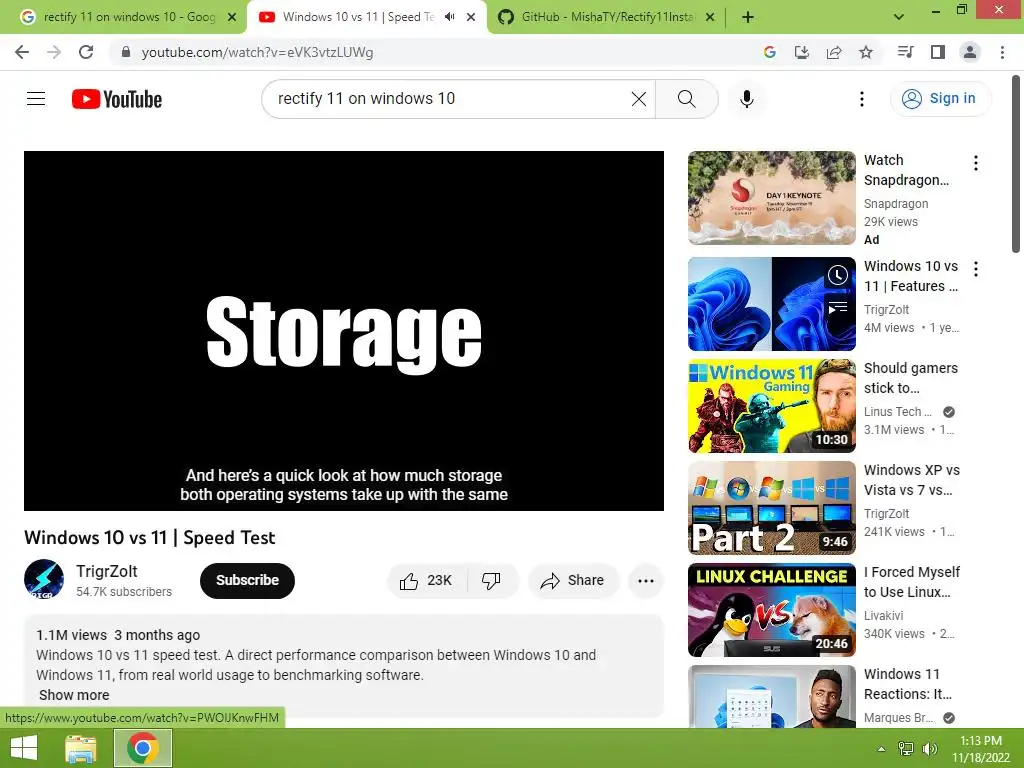Open Google icon in address bar
Viewport: 1024px width, 768px height.
[770, 52]
